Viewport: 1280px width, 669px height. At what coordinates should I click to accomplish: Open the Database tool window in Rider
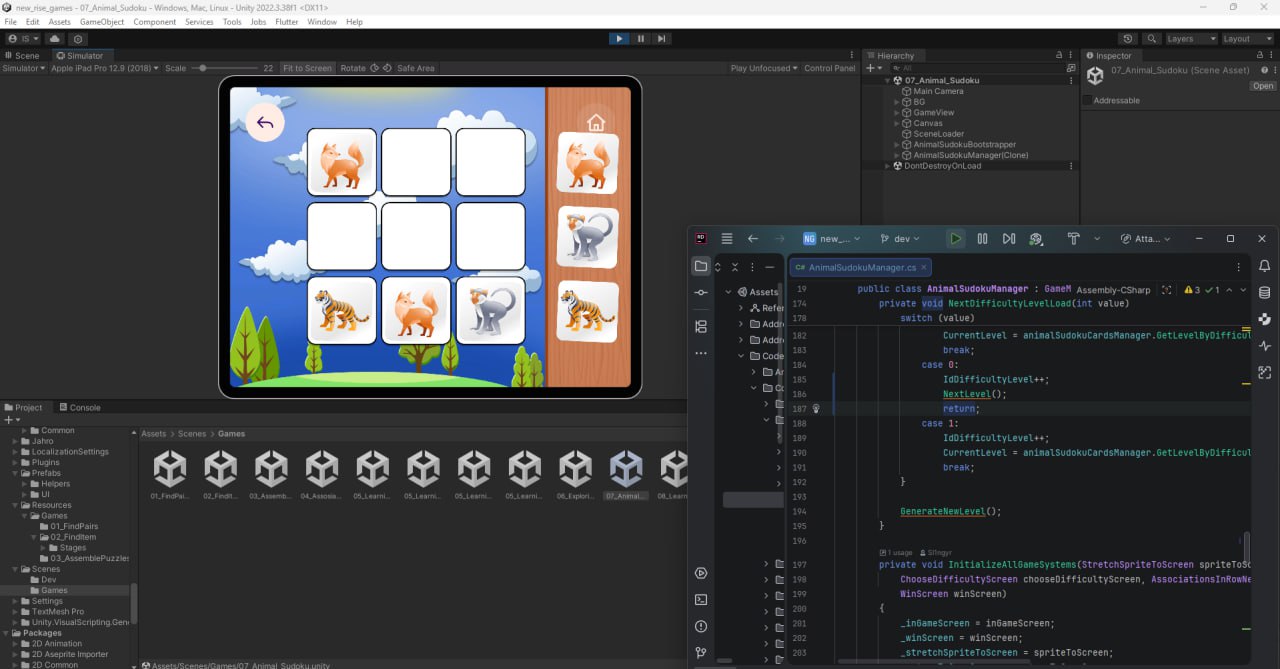(1264, 293)
